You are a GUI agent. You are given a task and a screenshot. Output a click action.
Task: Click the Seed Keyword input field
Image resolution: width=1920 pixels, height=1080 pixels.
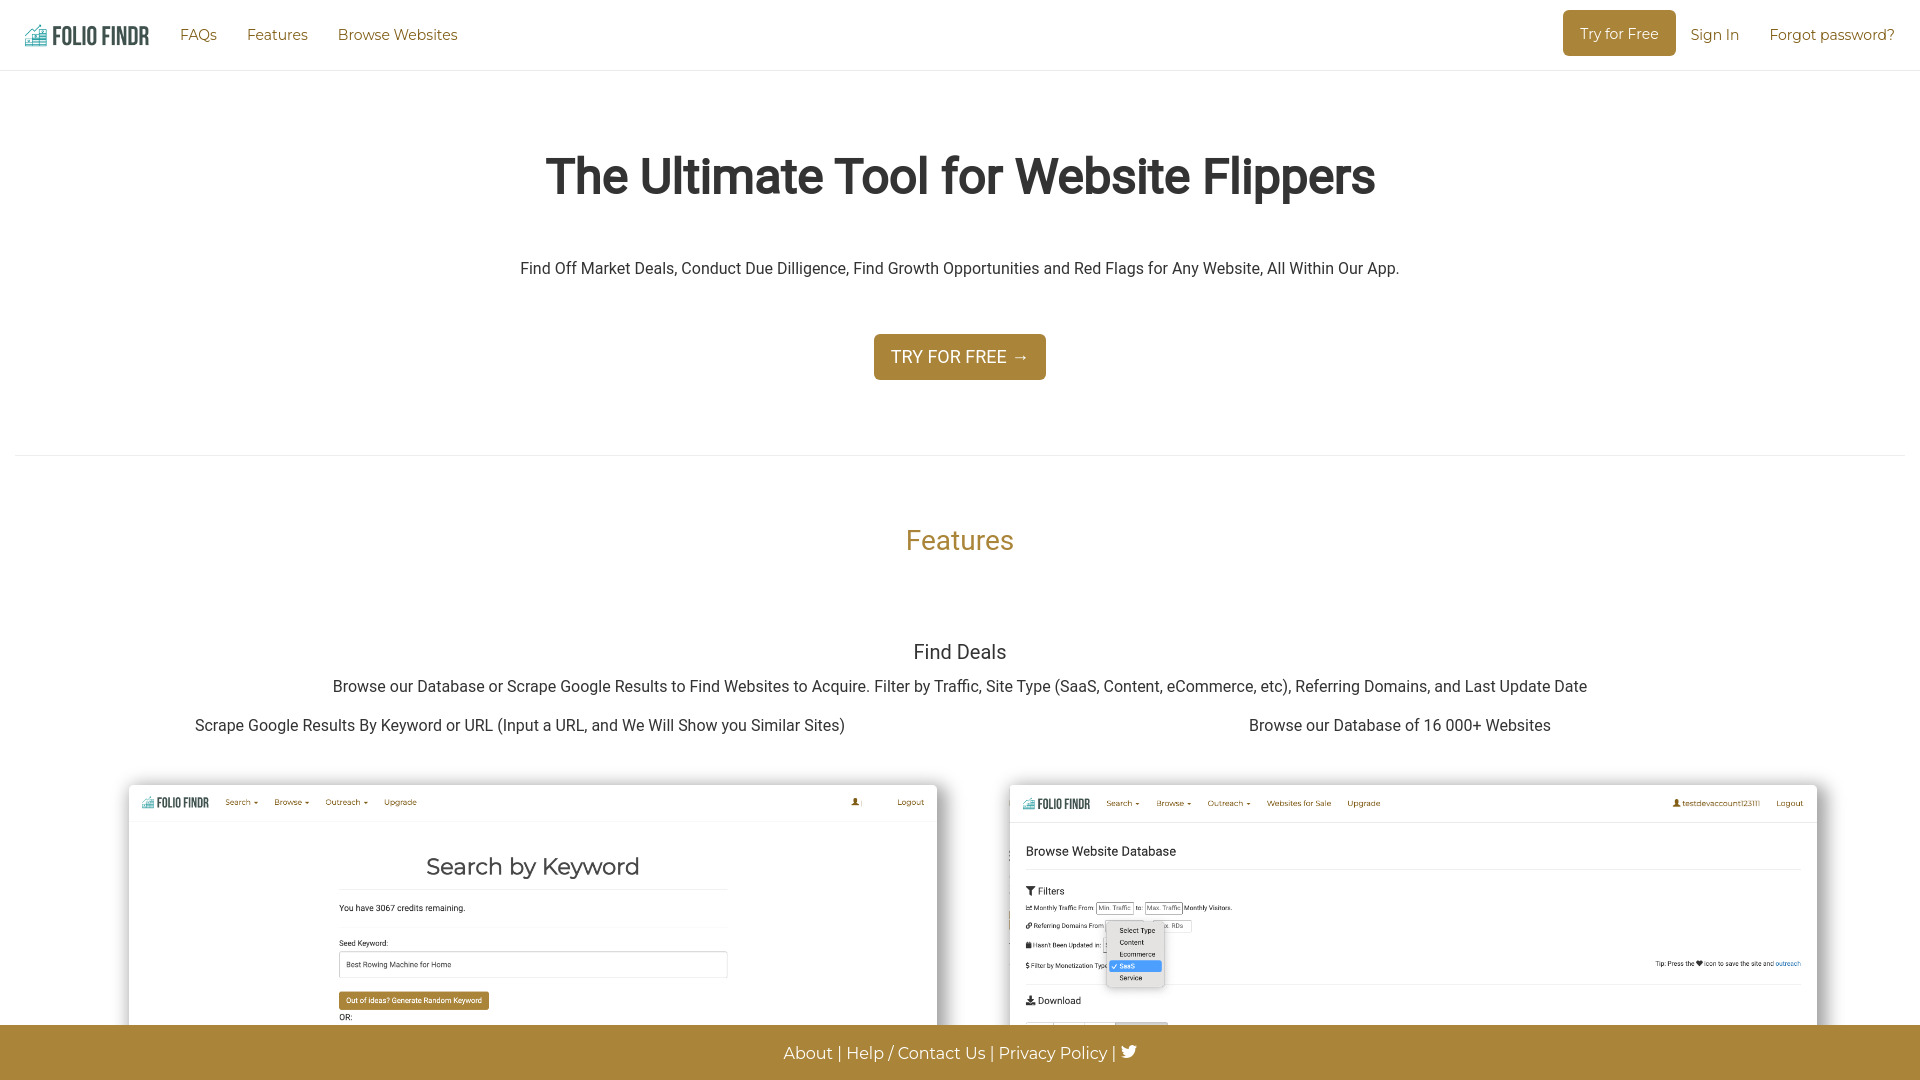pyautogui.click(x=533, y=964)
